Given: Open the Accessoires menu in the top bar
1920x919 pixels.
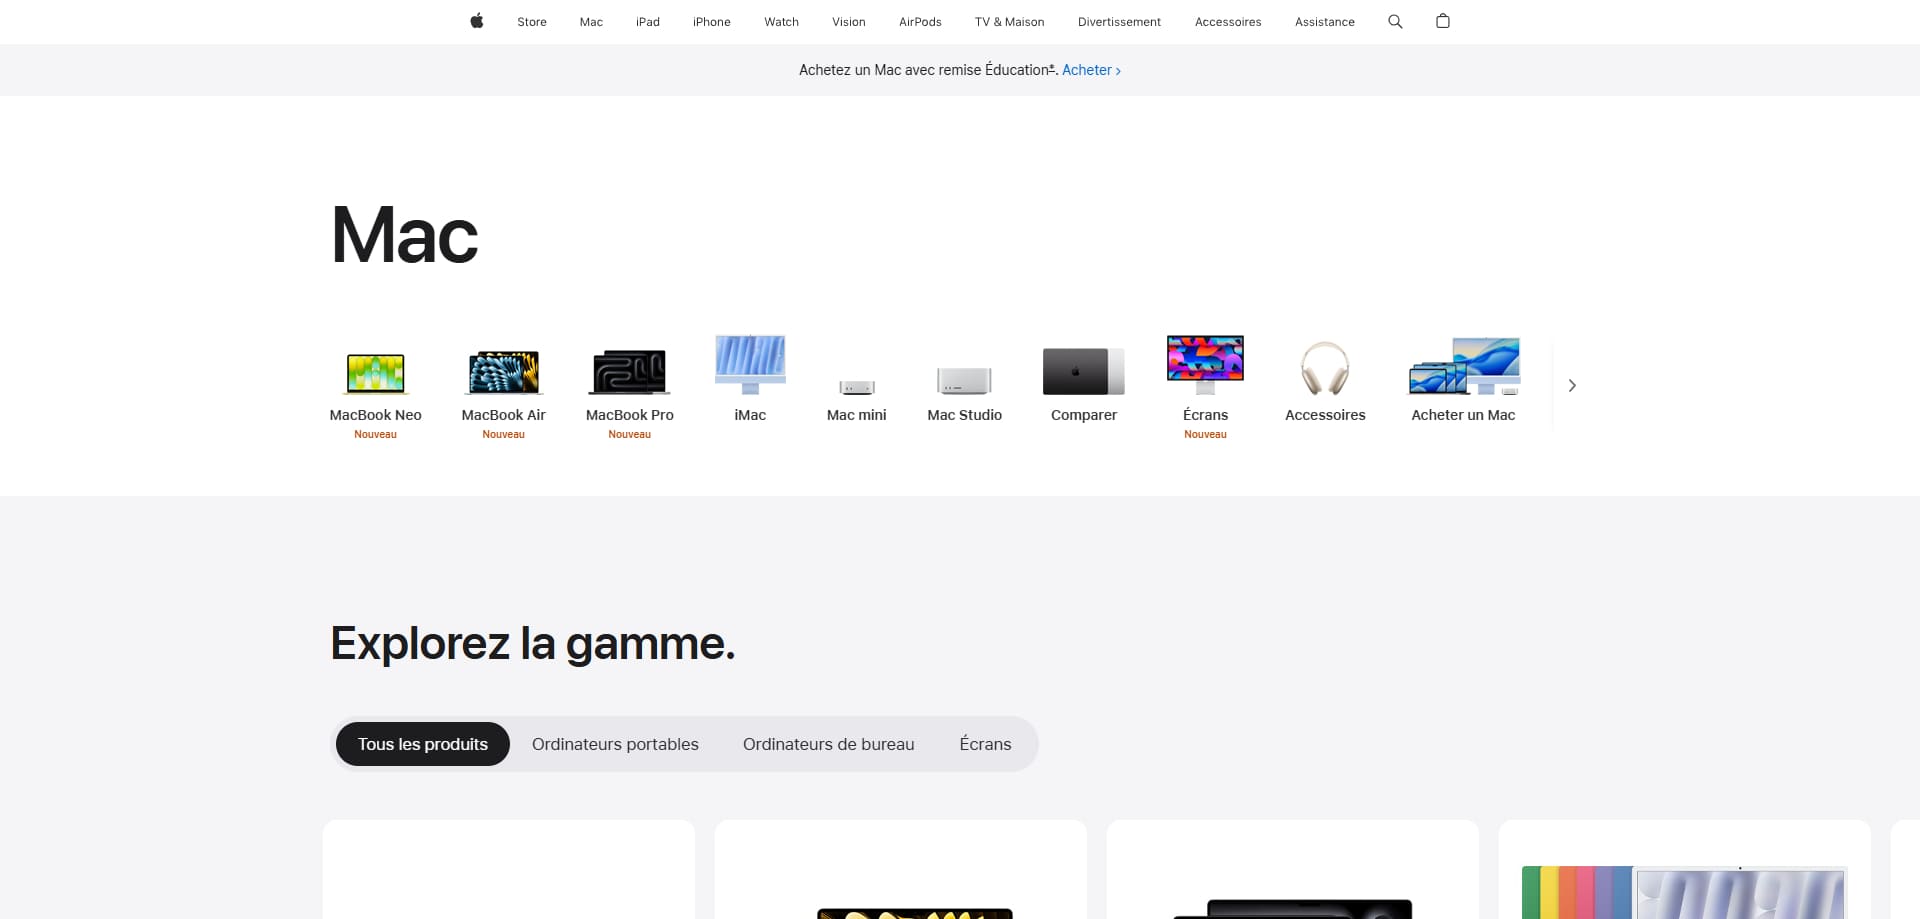Looking at the screenshot, I should pos(1228,22).
